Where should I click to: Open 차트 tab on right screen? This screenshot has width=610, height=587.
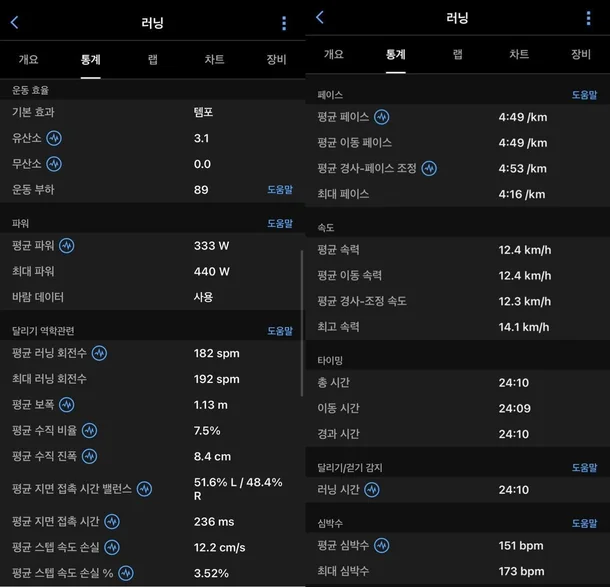519,54
